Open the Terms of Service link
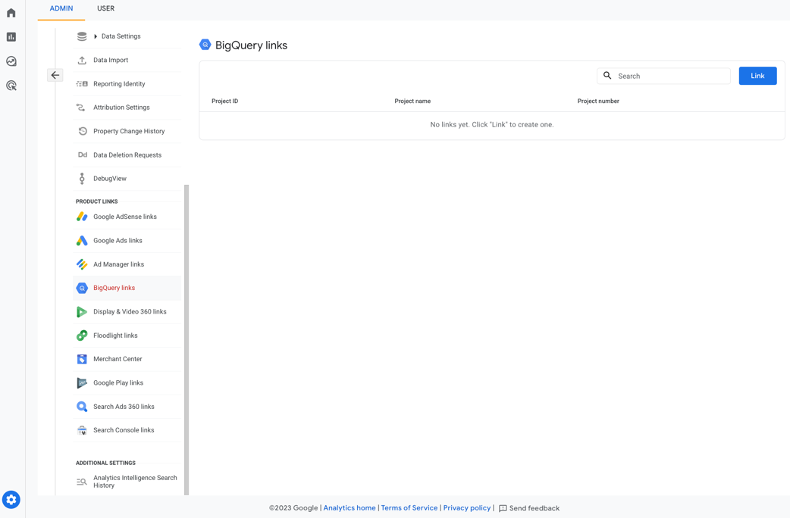The height and width of the screenshot is (518, 790). click(x=409, y=508)
